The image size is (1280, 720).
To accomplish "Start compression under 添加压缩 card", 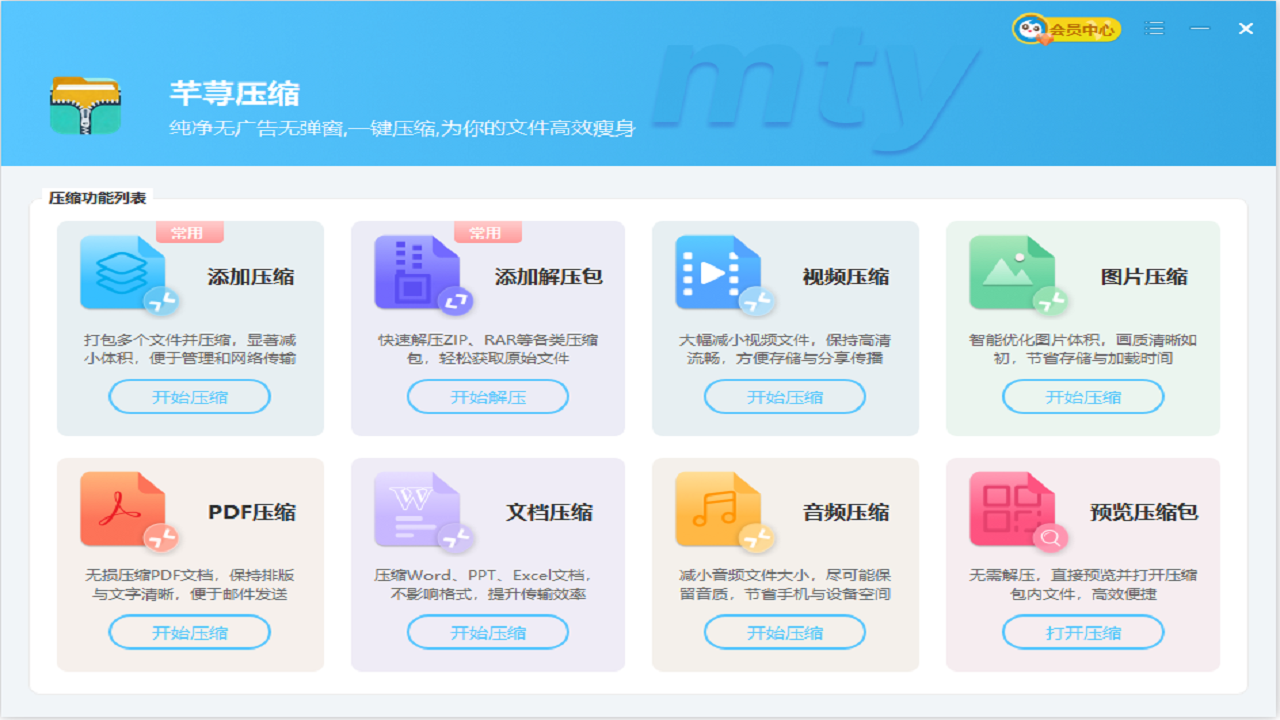I will pos(189,397).
